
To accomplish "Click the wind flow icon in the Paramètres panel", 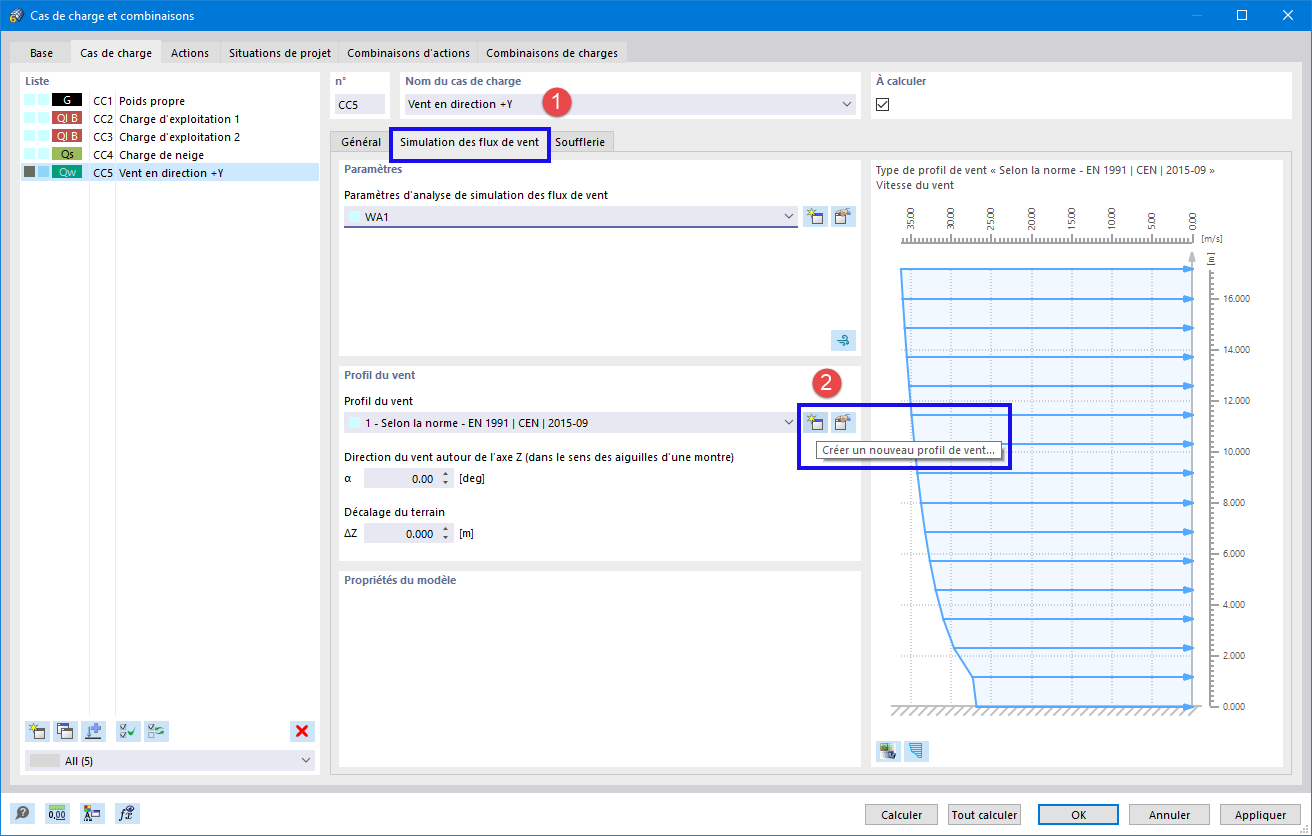I will tap(844, 341).
